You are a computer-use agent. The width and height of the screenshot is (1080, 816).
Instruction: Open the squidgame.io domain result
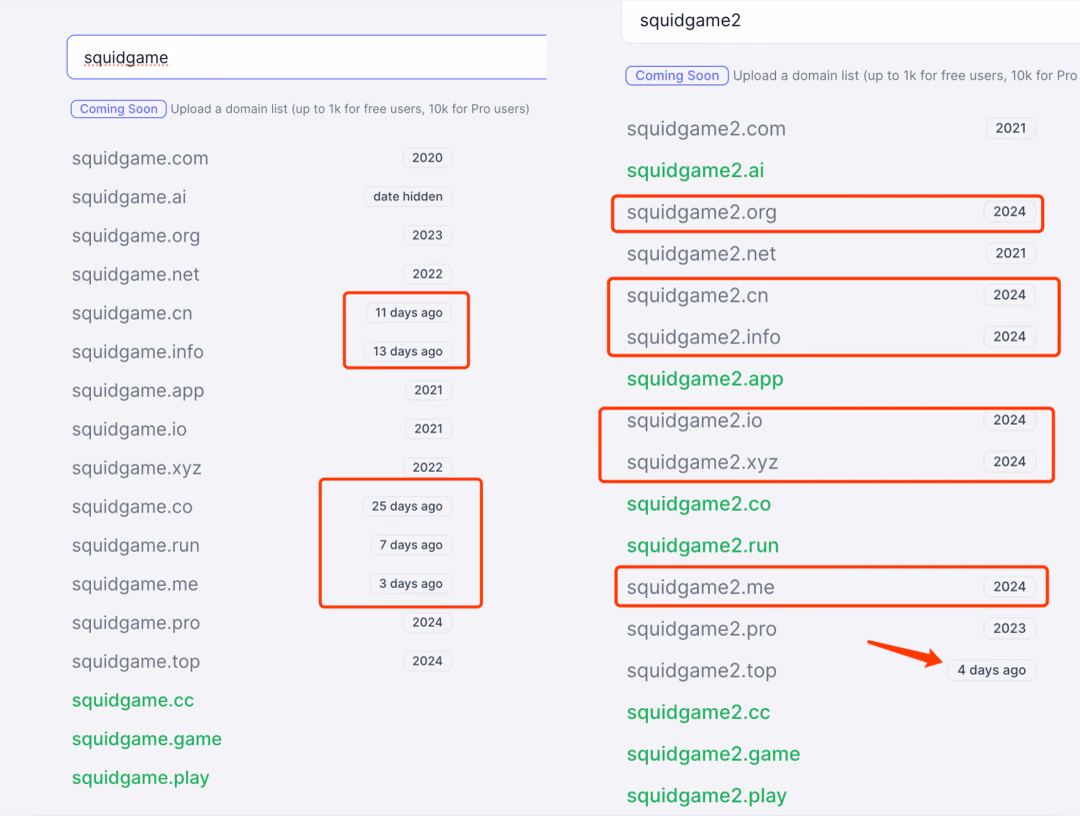click(x=129, y=429)
